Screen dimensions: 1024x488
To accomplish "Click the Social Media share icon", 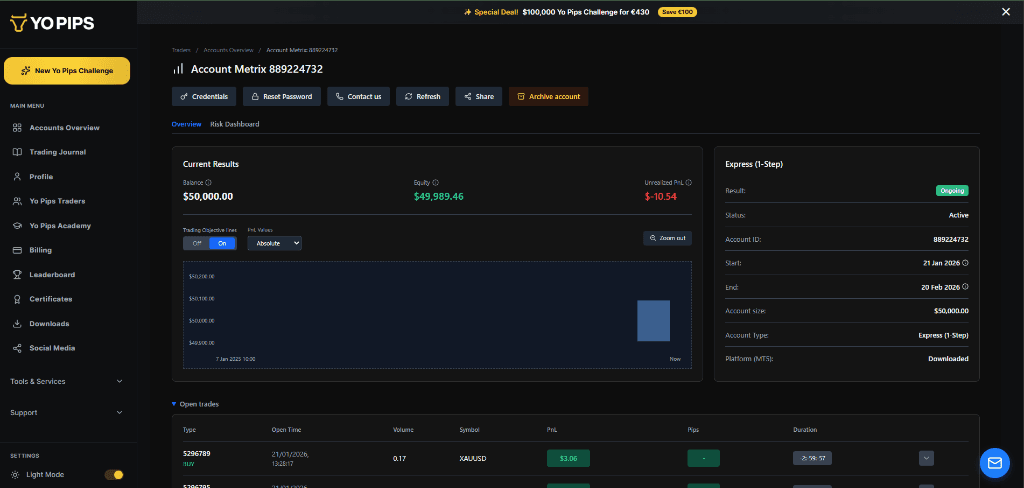I will [x=18, y=348].
